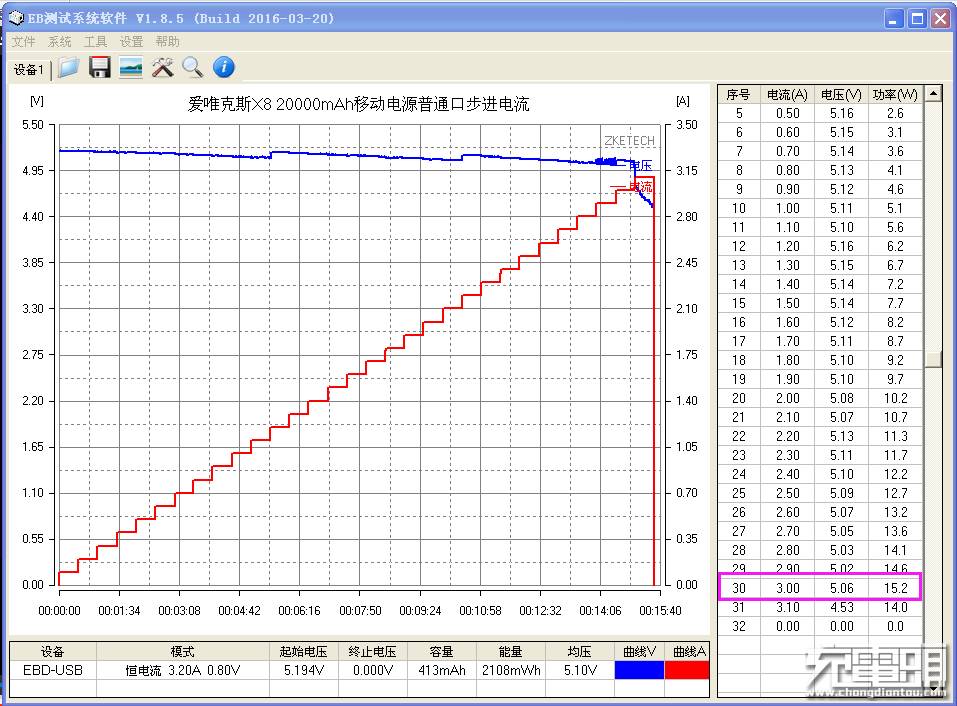The height and width of the screenshot is (706, 957).
Task: Open the 设置 menu
Action: (131, 41)
